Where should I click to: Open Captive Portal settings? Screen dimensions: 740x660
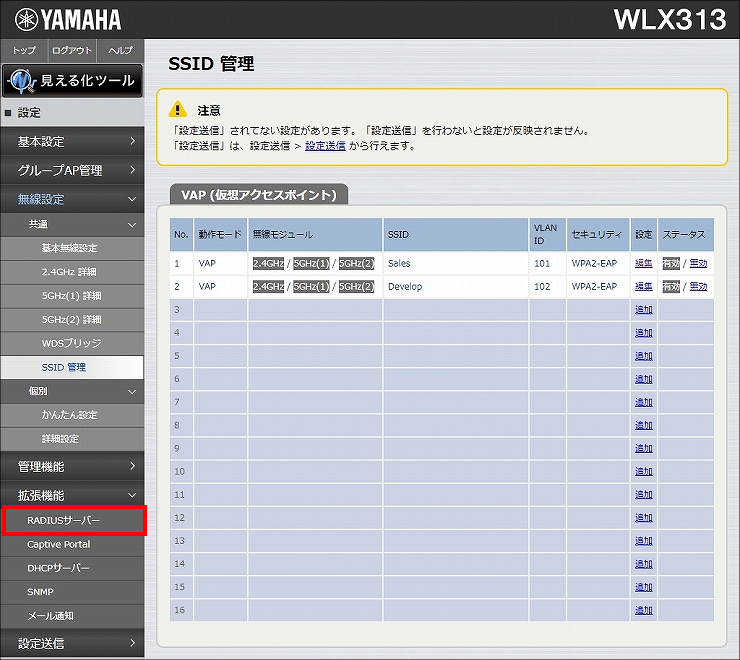(x=72, y=544)
